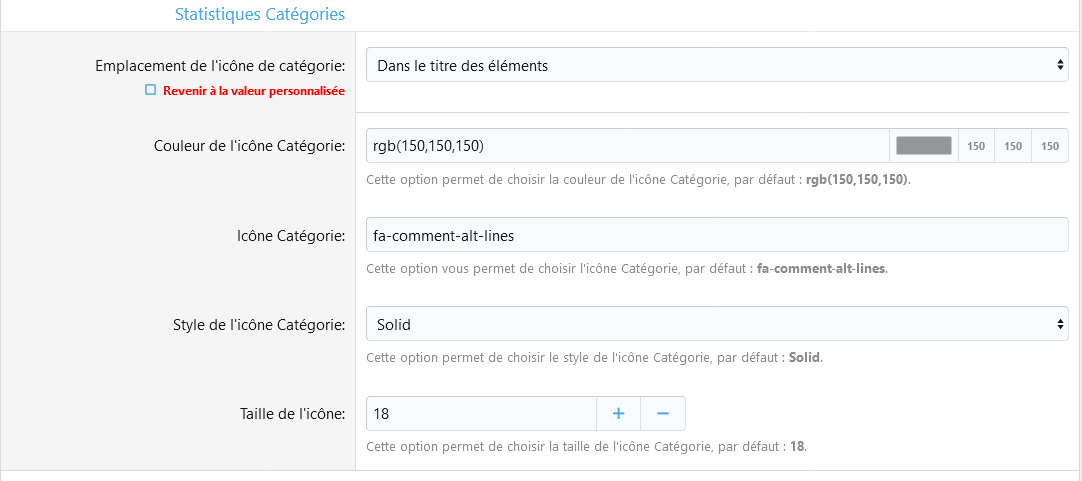Click the 'fa-comment-alt-lines' icon name field

point(716,235)
